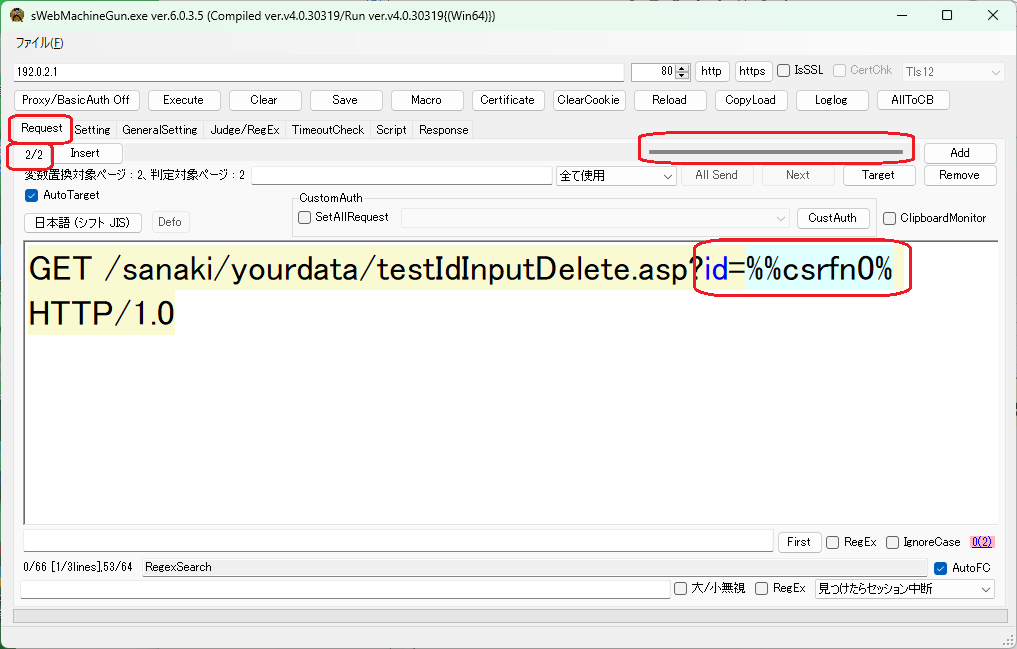Click the Clear button
The image size is (1017, 649).
point(264,100)
